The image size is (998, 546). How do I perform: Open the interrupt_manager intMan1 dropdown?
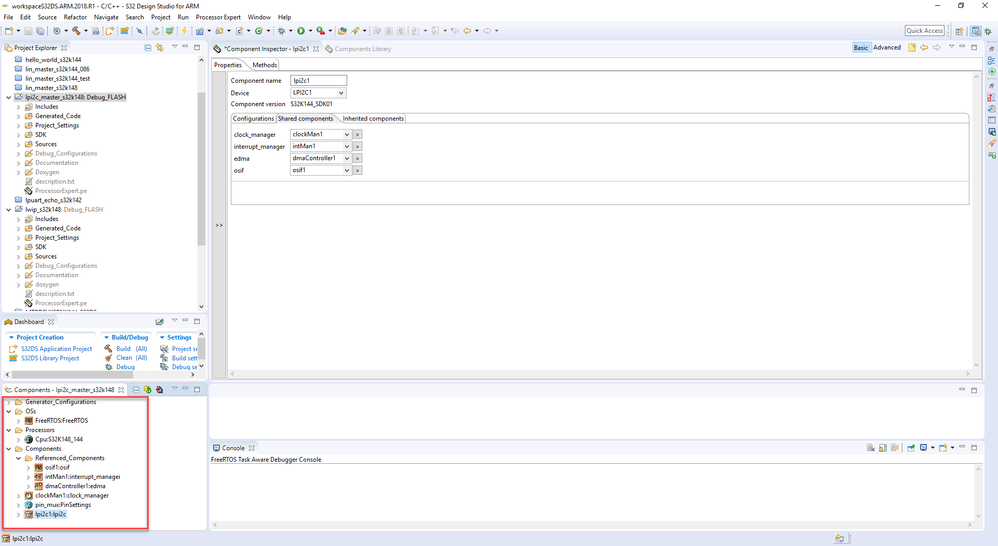click(347, 146)
